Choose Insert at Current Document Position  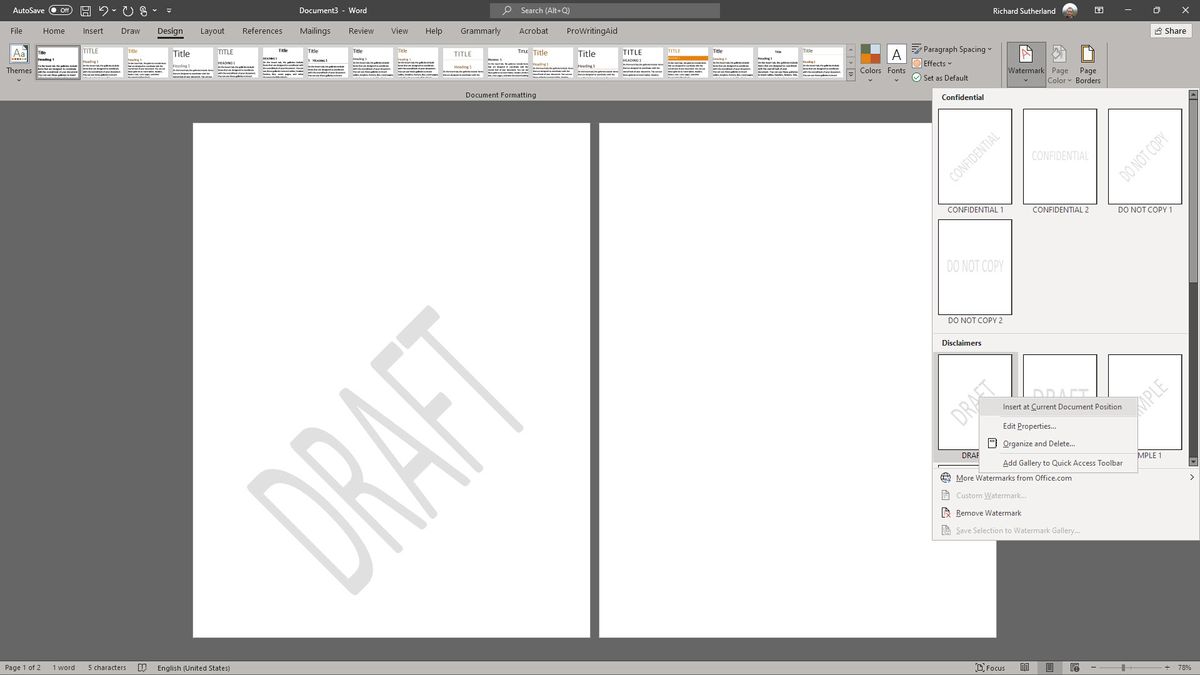point(1061,407)
